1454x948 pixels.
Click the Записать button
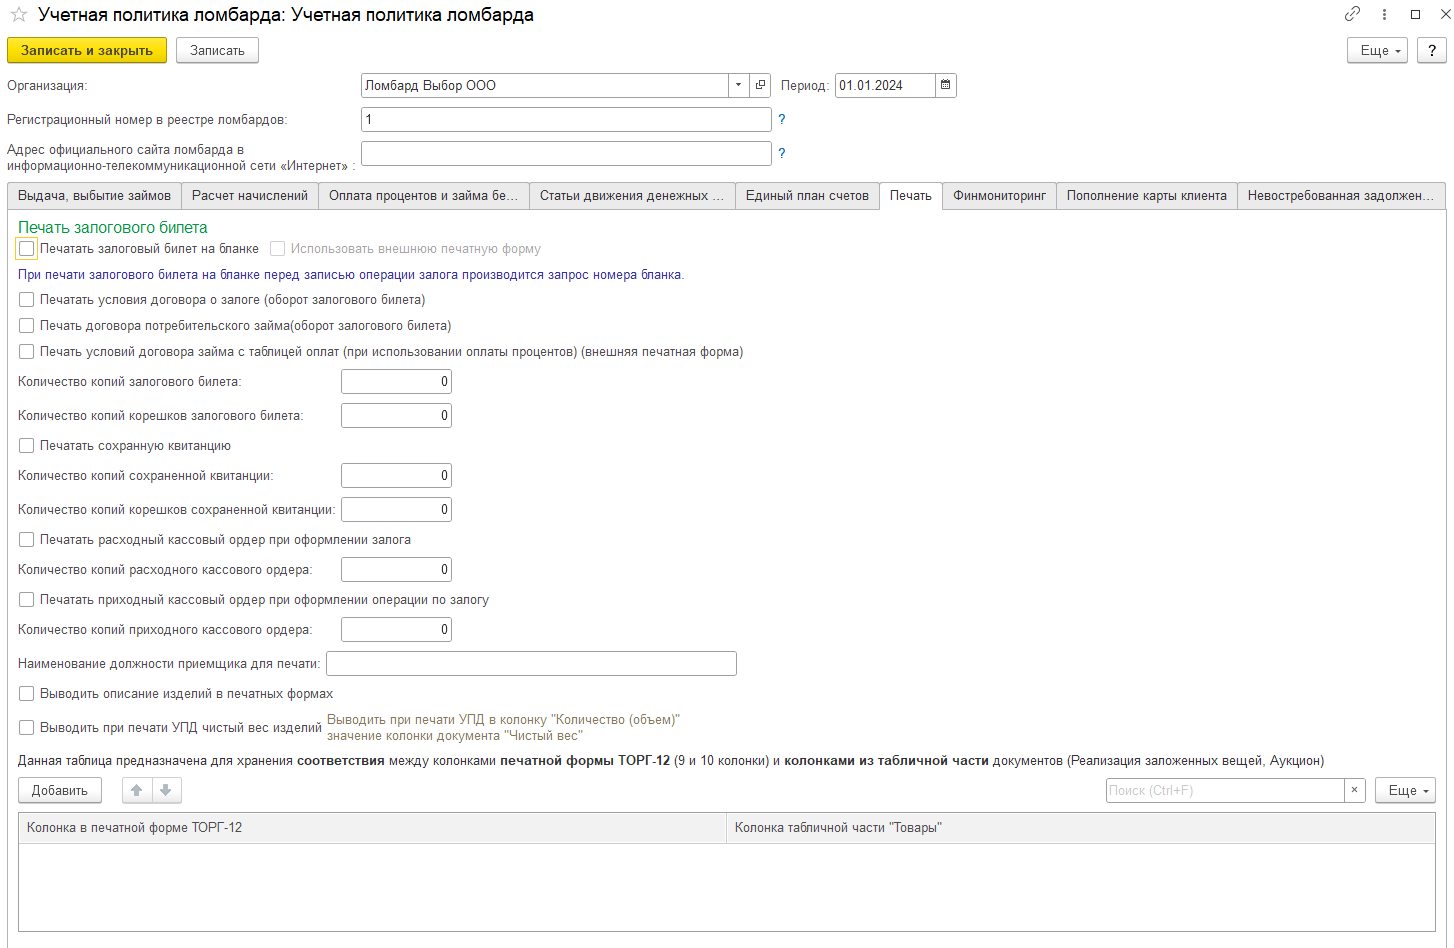tap(217, 50)
